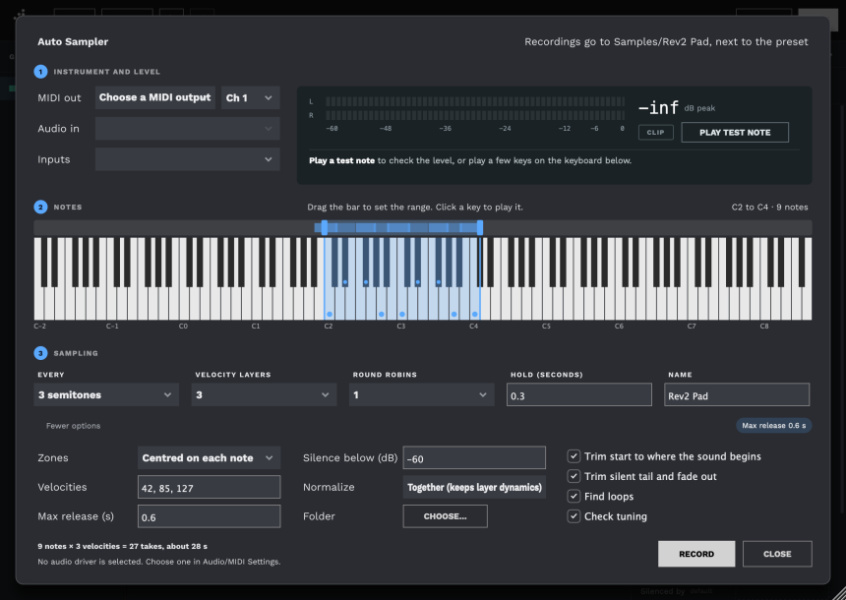Click the step 2 Notes badge
The width and height of the screenshot is (846, 600).
pos(40,207)
